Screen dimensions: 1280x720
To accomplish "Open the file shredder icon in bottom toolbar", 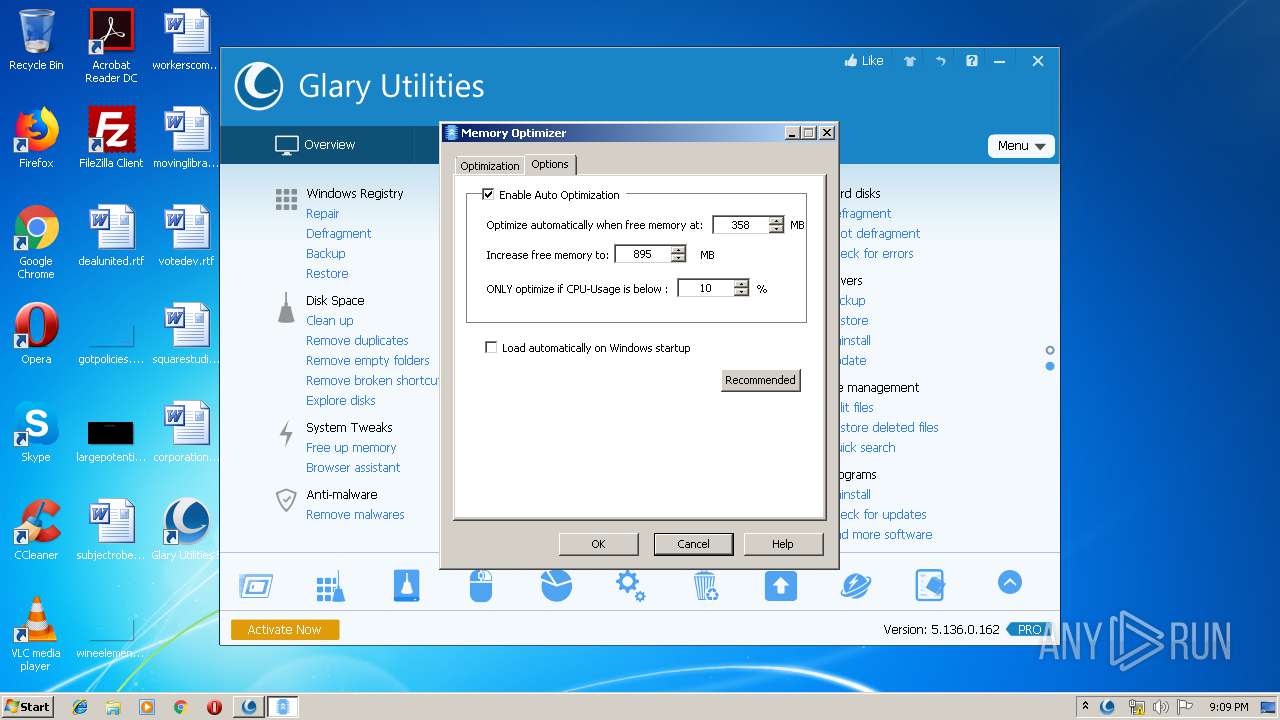I will click(x=930, y=585).
